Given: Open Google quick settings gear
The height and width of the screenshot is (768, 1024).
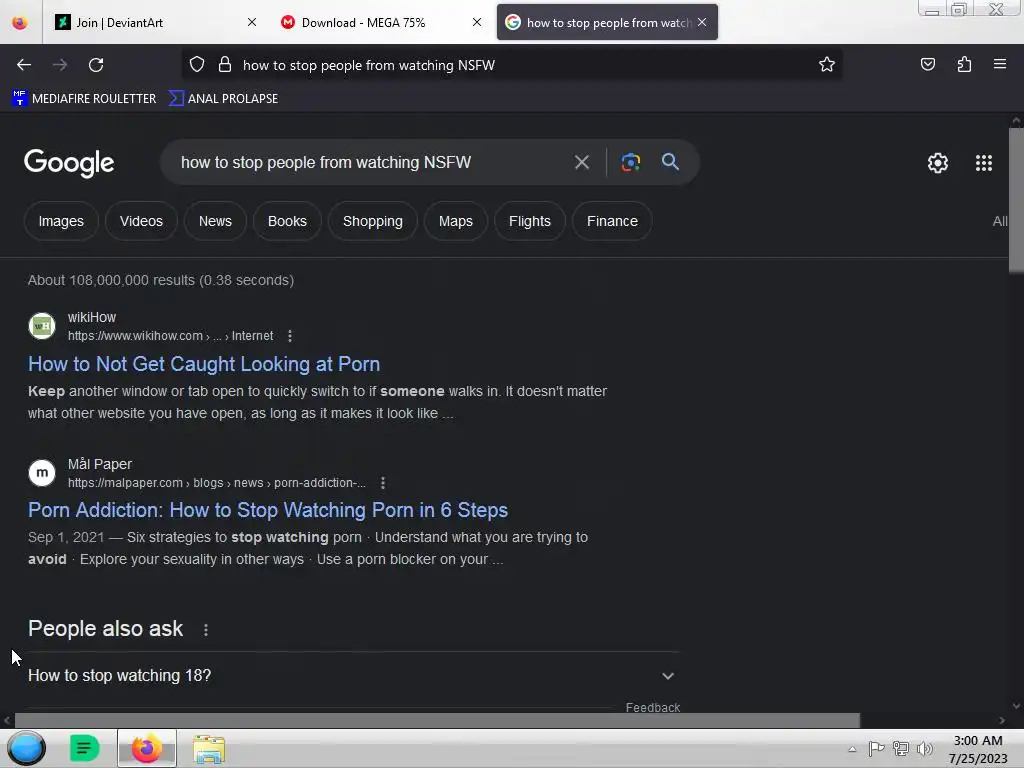Looking at the screenshot, I should click(x=938, y=163).
